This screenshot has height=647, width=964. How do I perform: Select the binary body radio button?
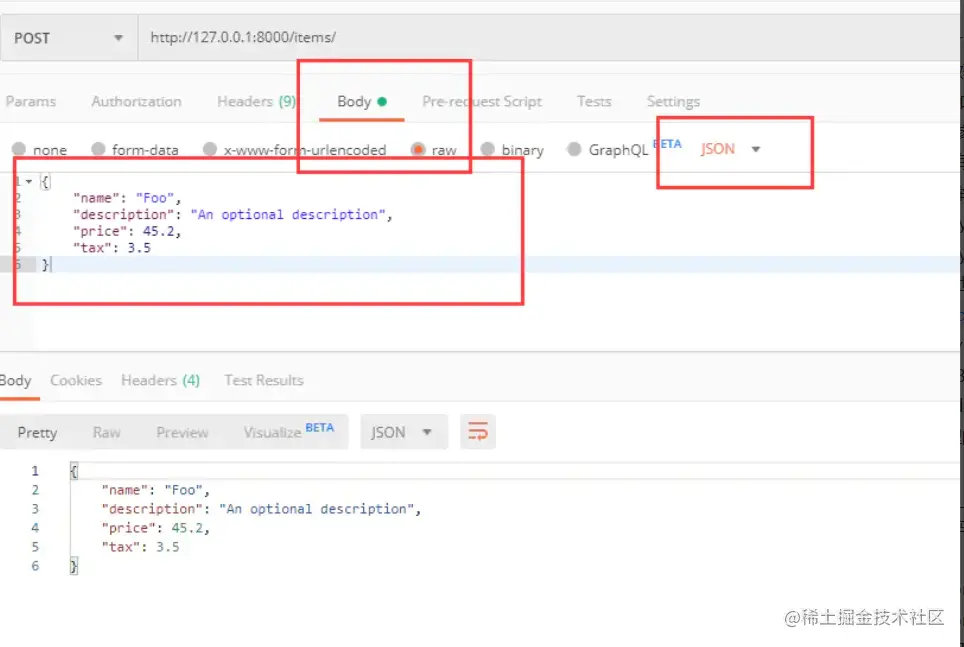pyautogui.click(x=488, y=149)
